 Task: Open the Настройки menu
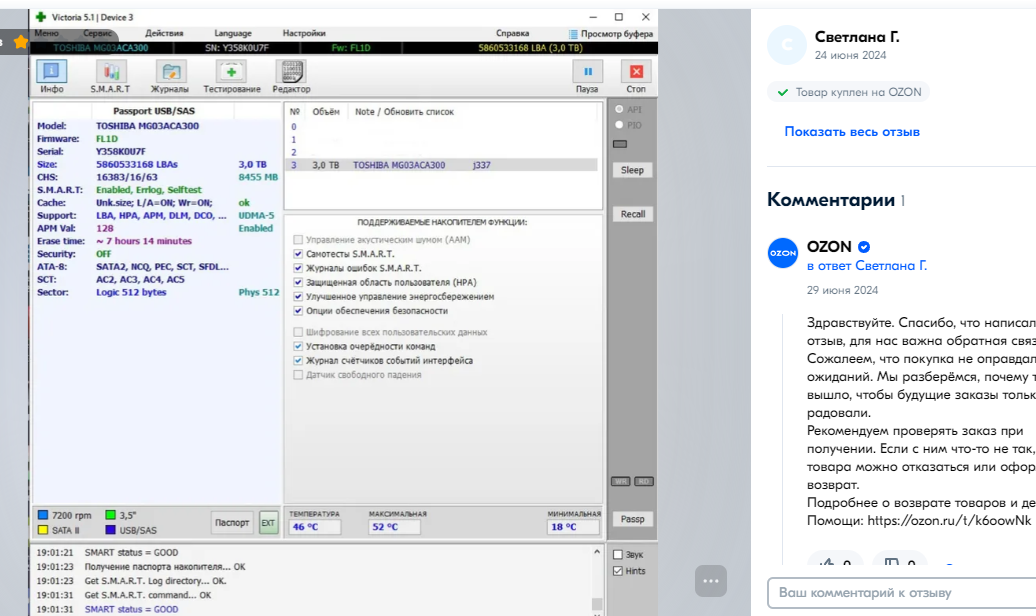pyautogui.click(x=304, y=33)
